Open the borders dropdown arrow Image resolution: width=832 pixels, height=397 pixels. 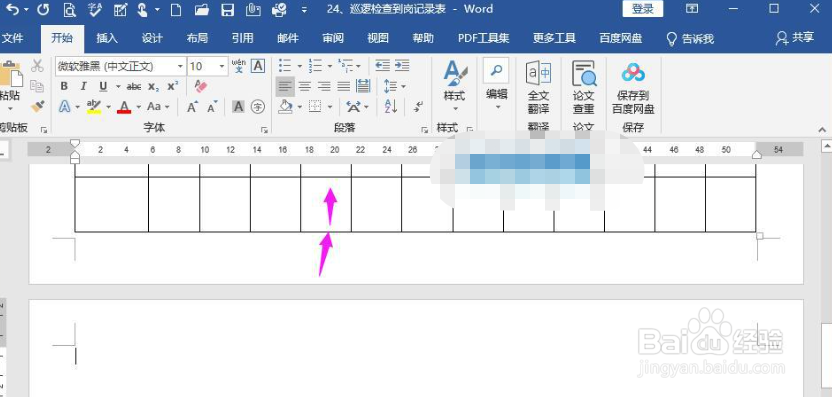point(330,107)
